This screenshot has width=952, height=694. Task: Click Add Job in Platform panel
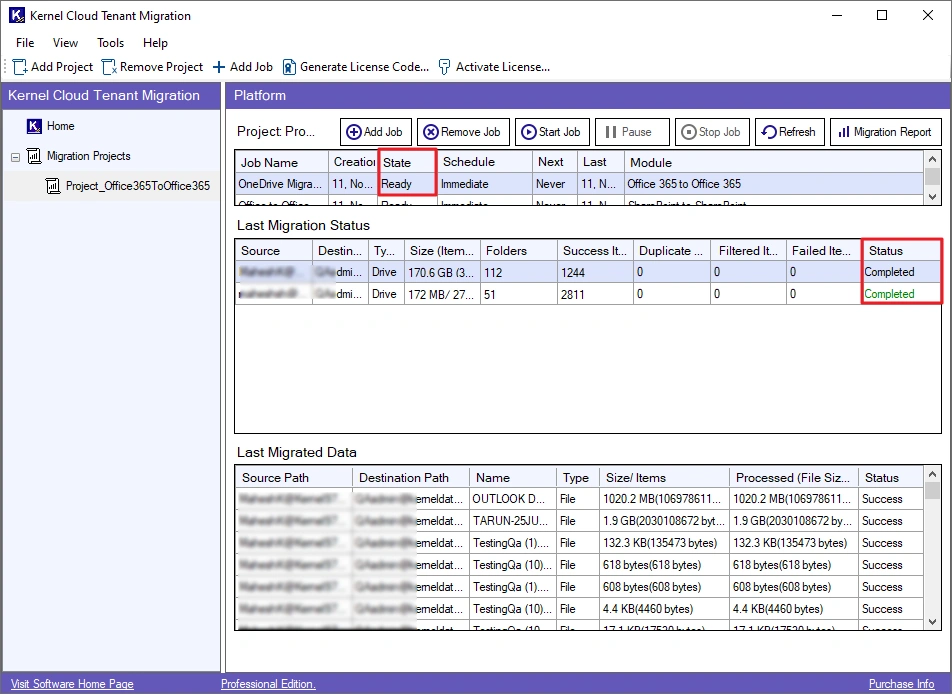pyautogui.click(x=374, y=132)
